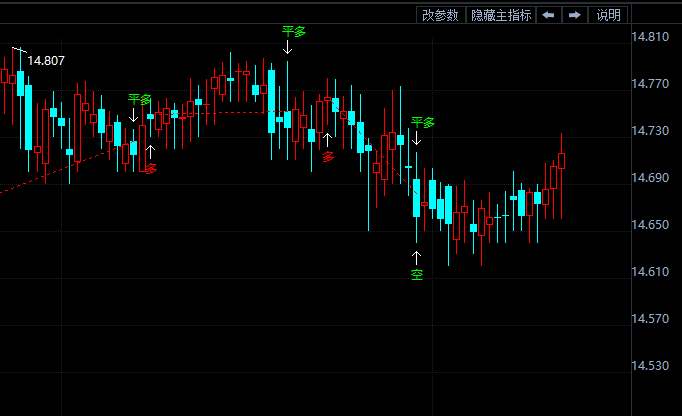Image resolution: width=682 pixels, height=416 pixels.
Task: Click the down arrow under the topmost 平多
Action: coord(287,47)
